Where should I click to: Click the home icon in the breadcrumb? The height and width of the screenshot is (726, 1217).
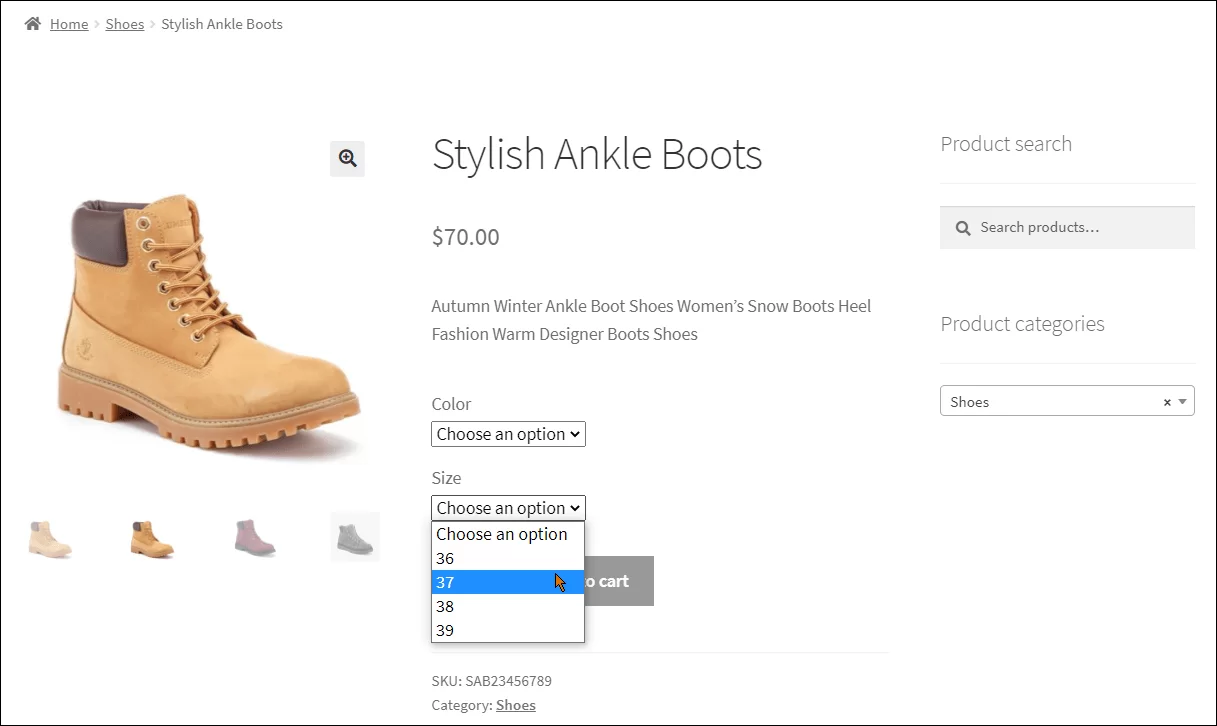30,23
